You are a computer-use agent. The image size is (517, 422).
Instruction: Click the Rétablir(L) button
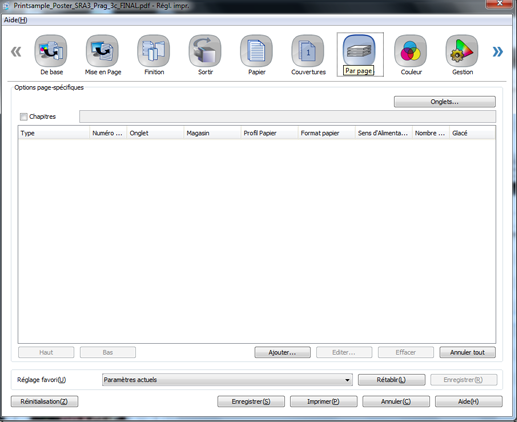pyautogui.click(x=392, y=380)
